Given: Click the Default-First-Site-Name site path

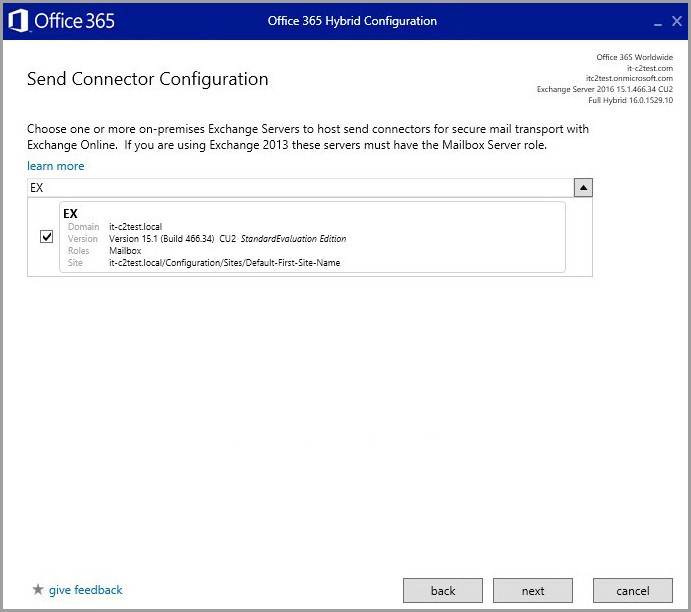Looking at the screenshot, I should click(x=224, y=263).
